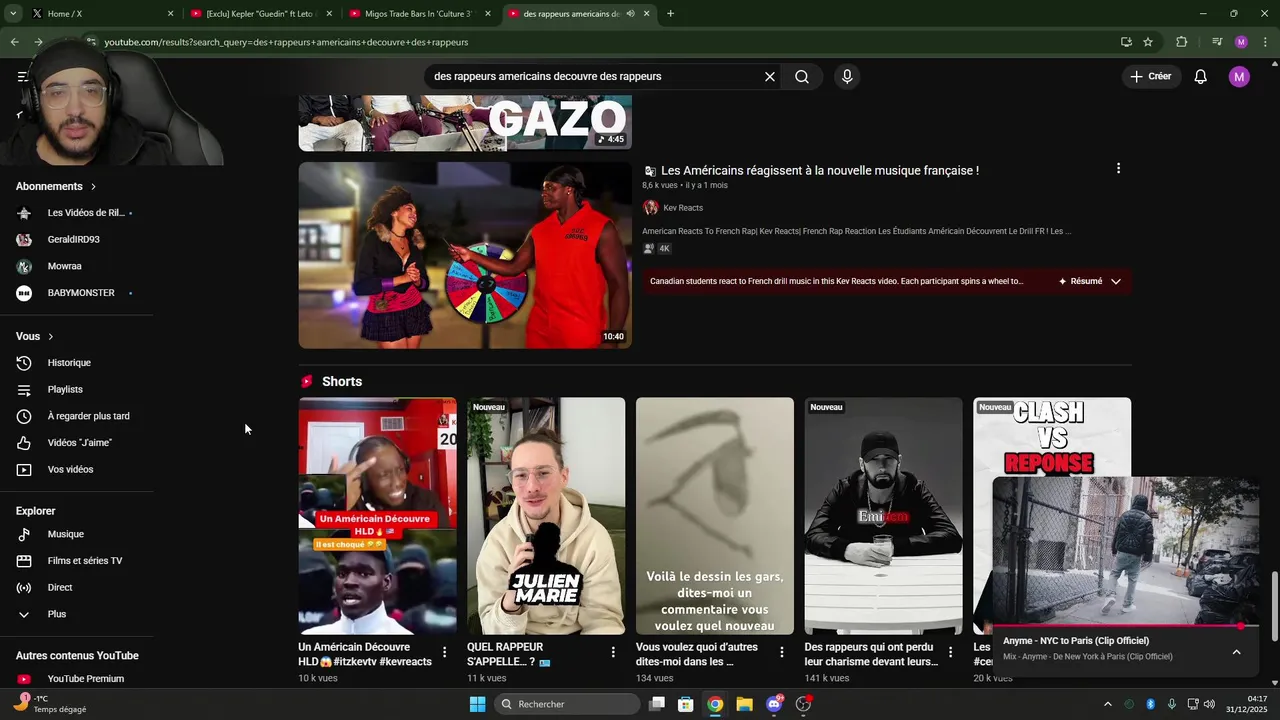Click the browser back arrow

point(14,42)
